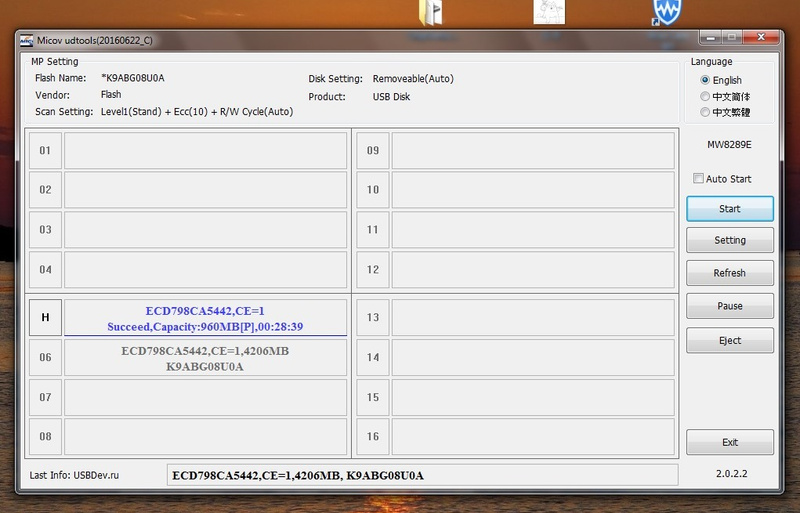Click the Vendor value Flash
Screen dimensions: 800x513
[x=111, y=94]
